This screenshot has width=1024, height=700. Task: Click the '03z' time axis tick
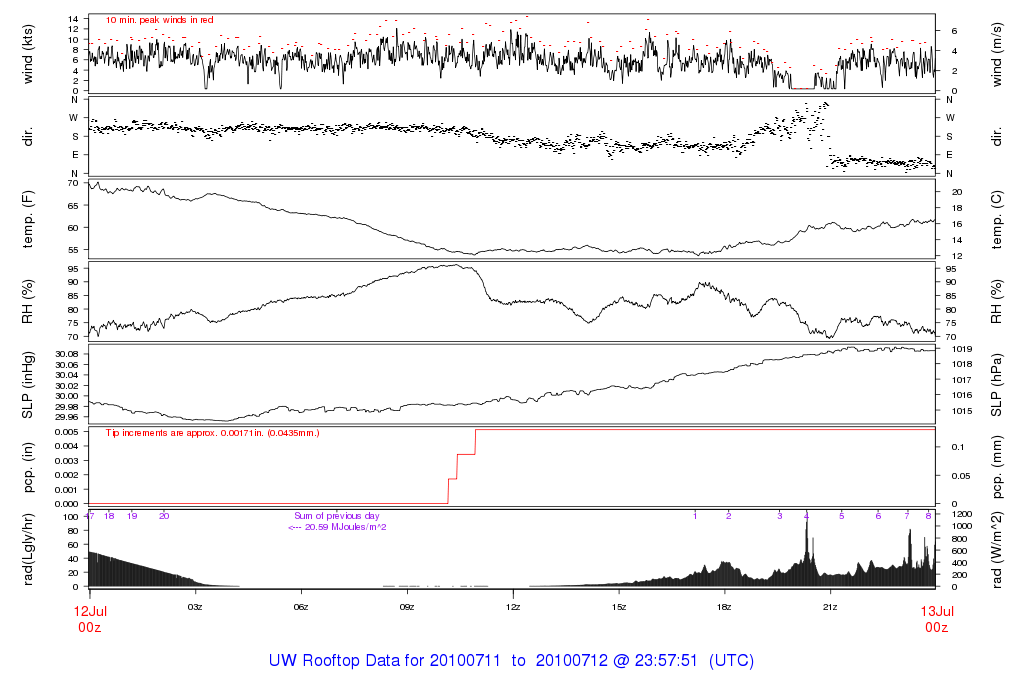(195, 607)
